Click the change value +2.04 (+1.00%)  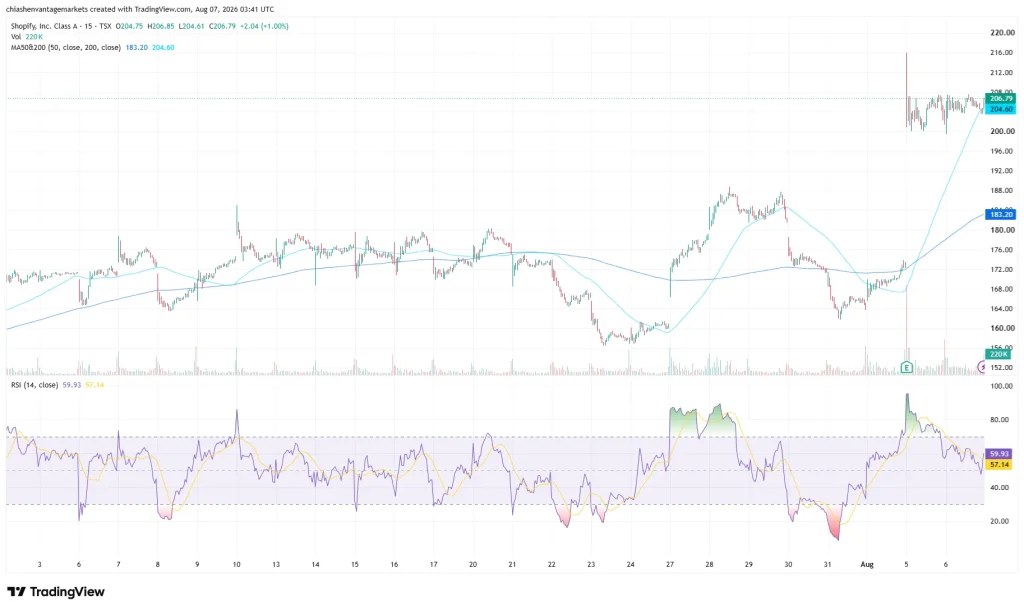pos(264,26)
